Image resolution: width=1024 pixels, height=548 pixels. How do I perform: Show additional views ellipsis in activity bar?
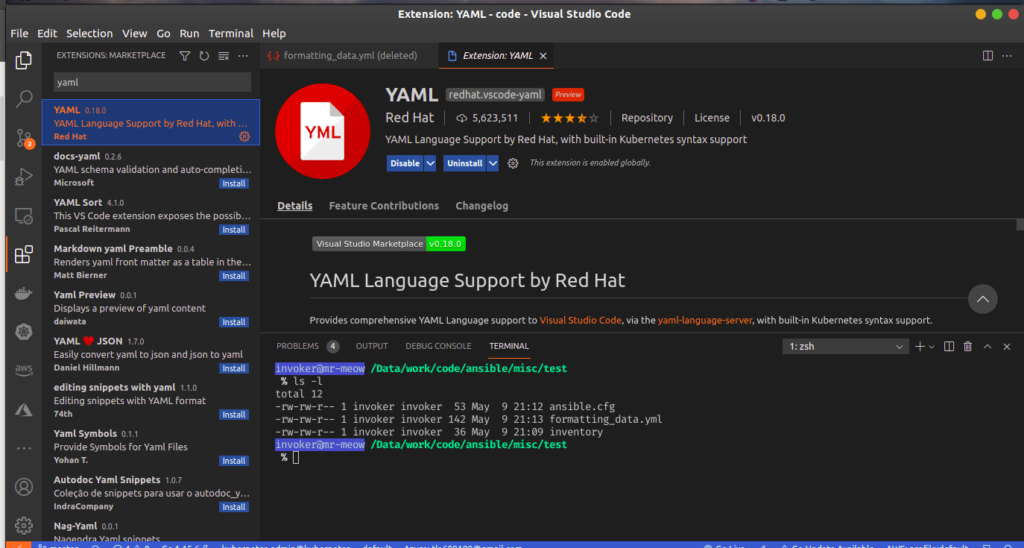click(24, 449)
